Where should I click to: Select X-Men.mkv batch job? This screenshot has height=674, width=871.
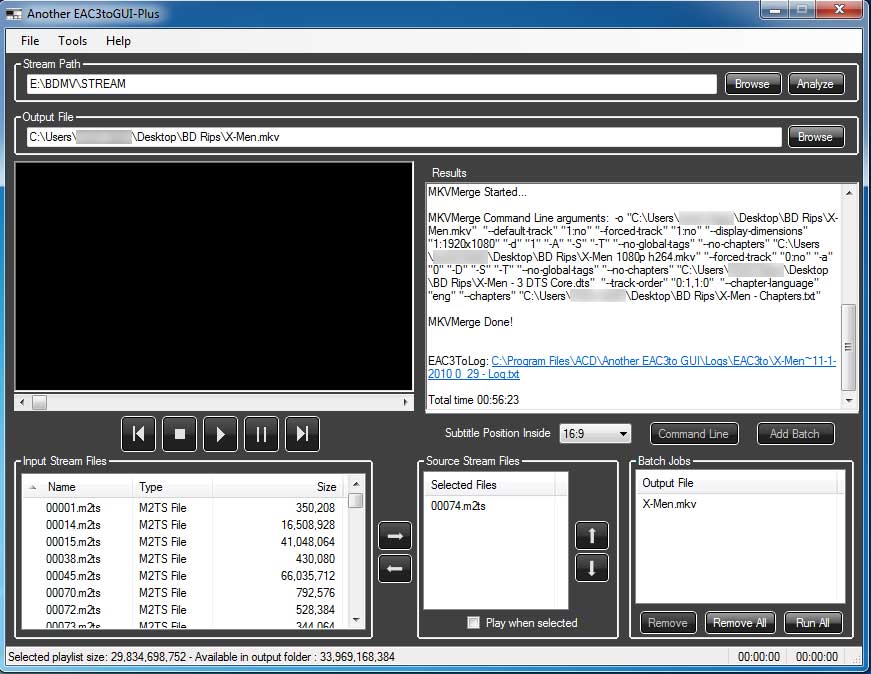click(x=669, y=504)
